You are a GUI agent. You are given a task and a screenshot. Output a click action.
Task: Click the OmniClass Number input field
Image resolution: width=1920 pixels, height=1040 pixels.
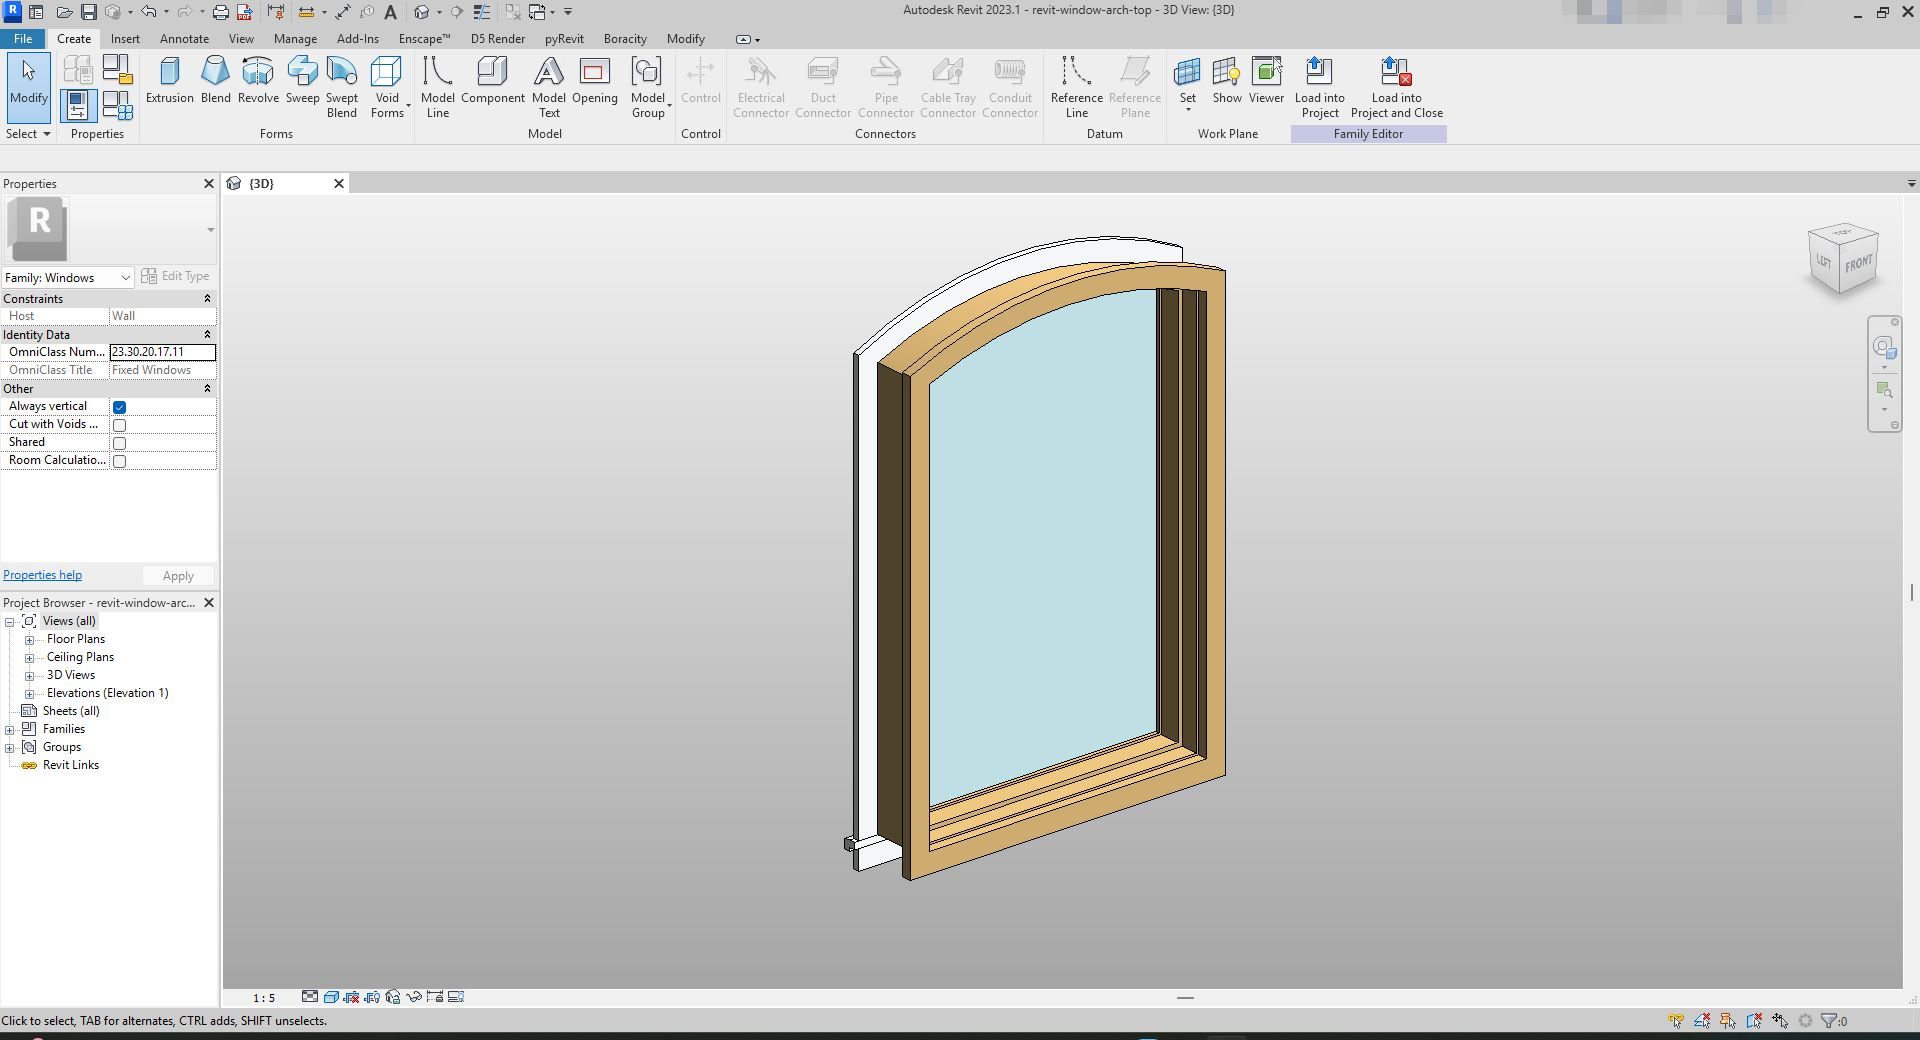point(162,352)
